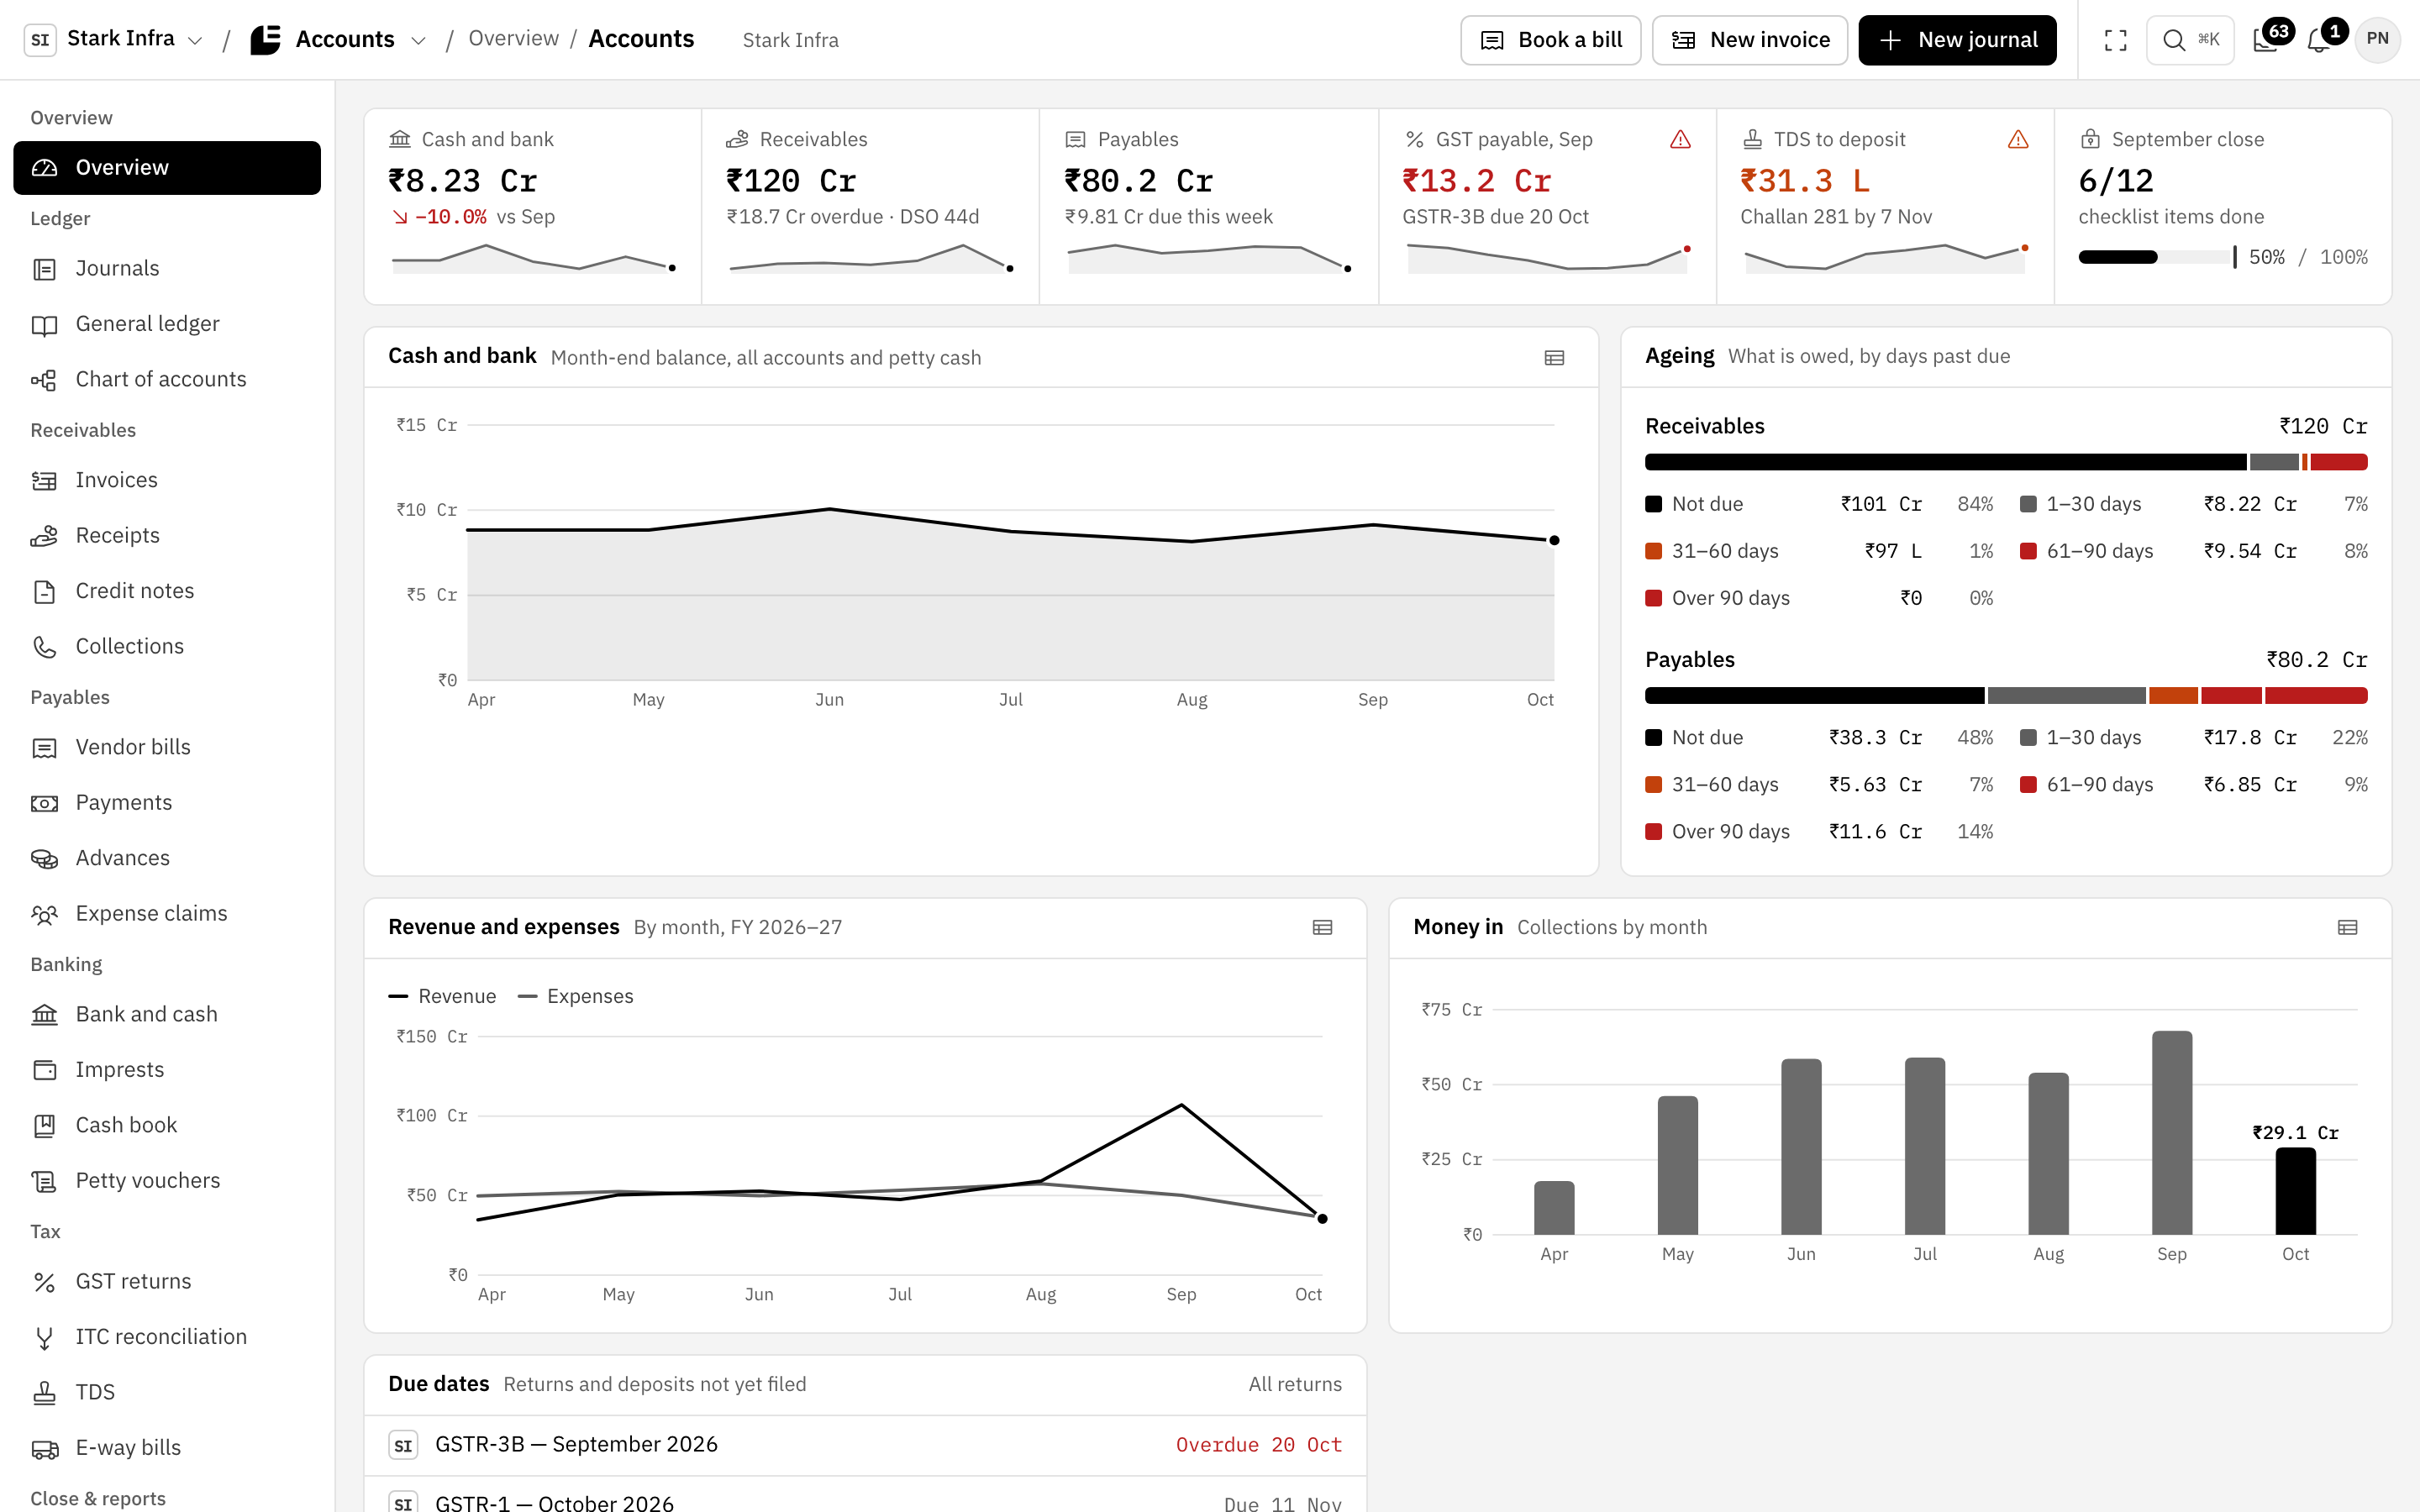Click the ITC reconciliation icon
2420x1512 pixels.
pos(44,1338)
